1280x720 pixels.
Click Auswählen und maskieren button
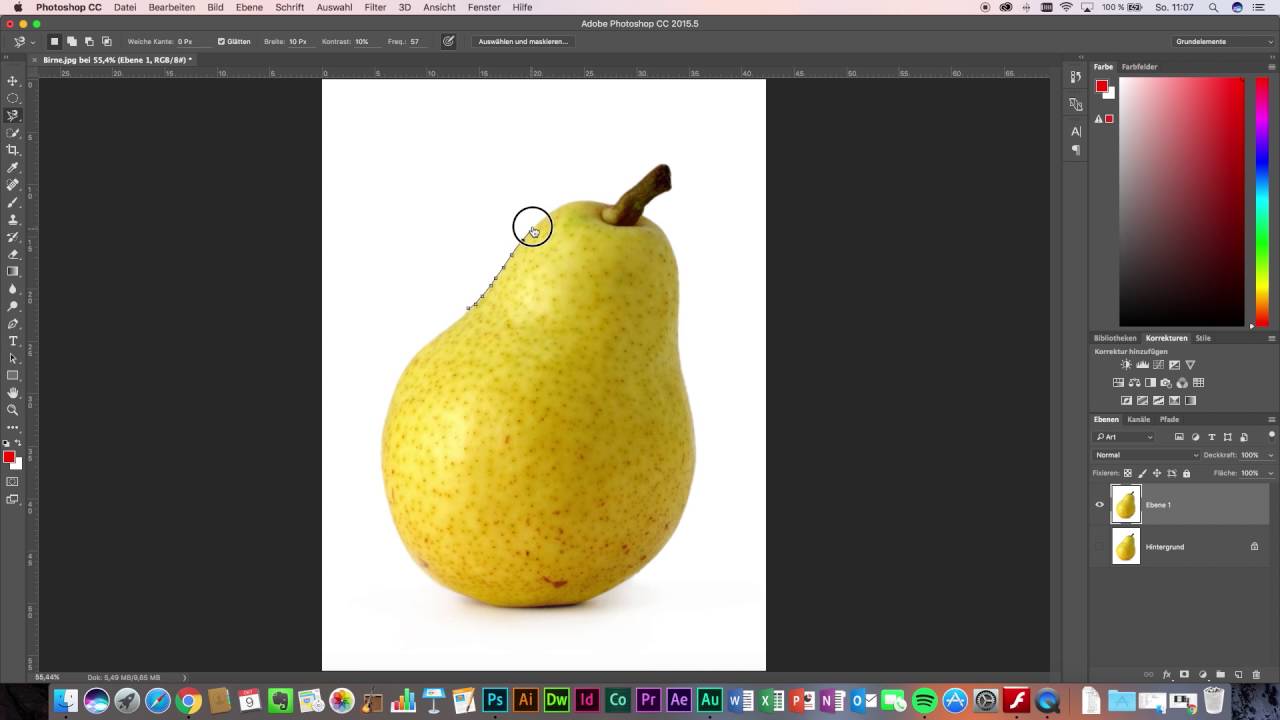[523, 42]
